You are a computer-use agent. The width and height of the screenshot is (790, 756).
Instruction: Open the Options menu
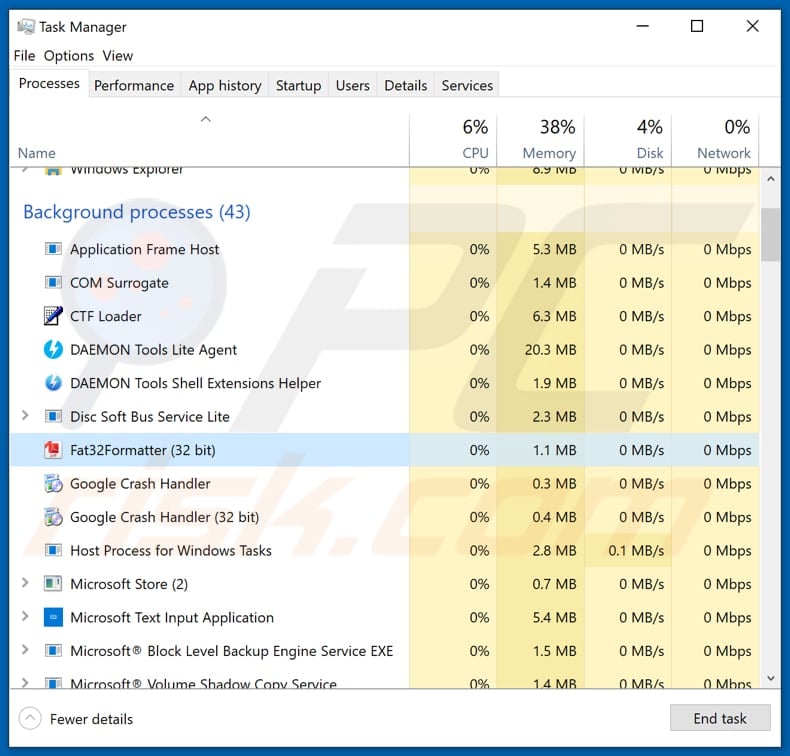point(69,55)
